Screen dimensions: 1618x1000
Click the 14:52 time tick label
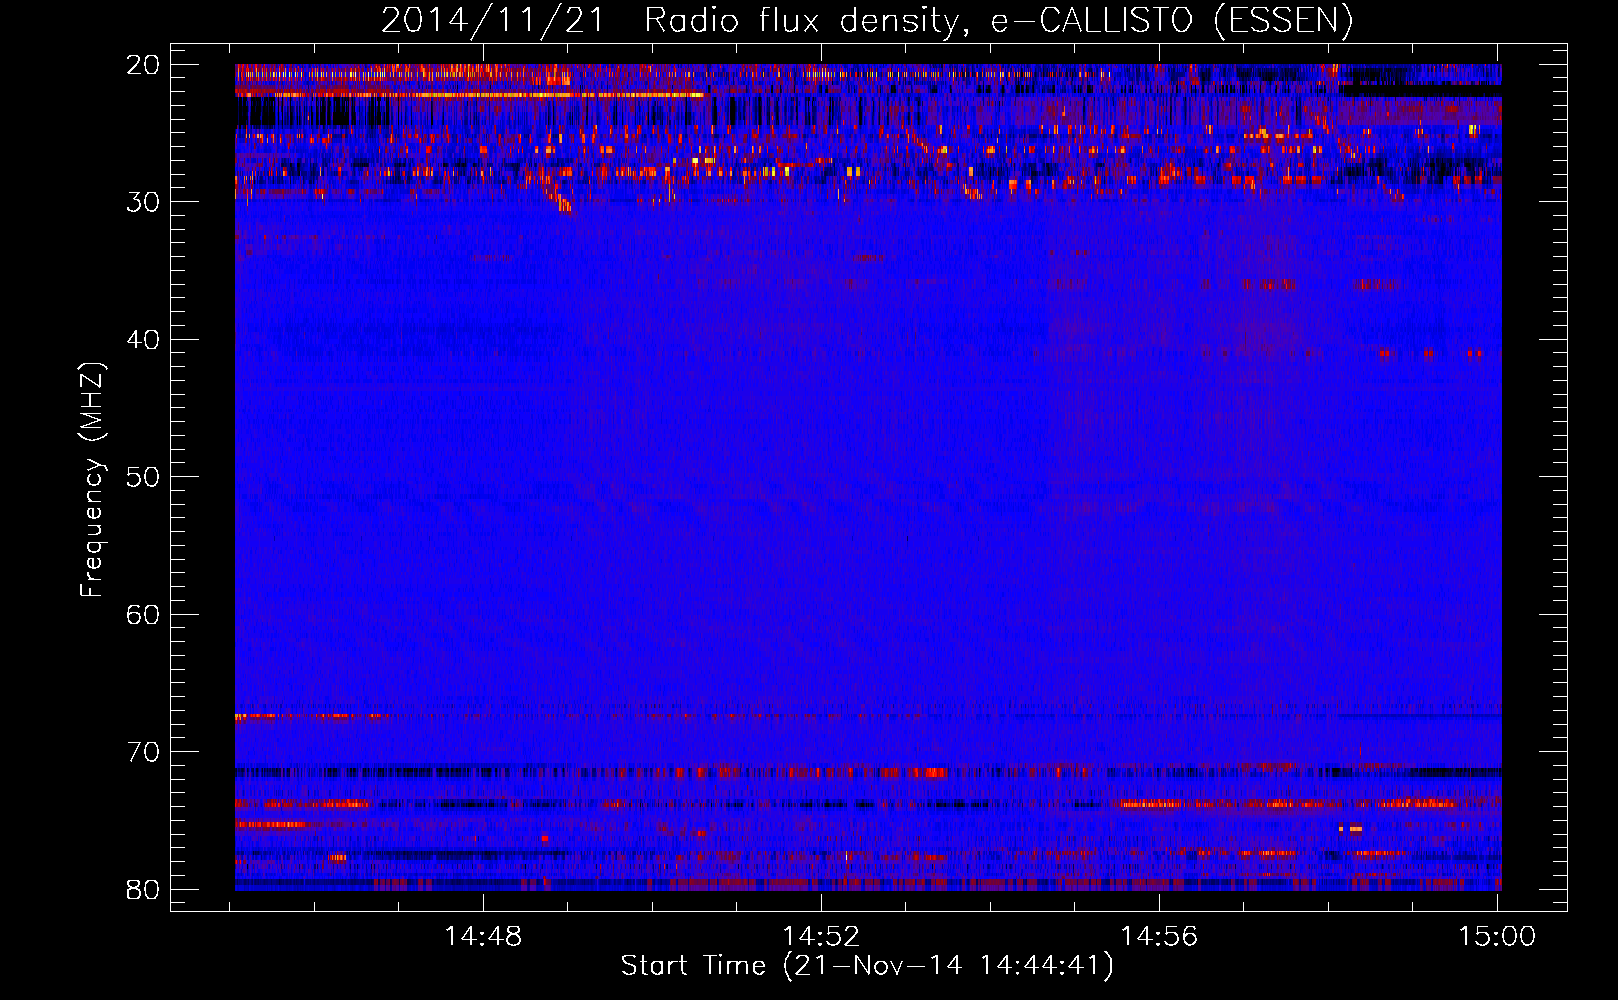(821, 936)
